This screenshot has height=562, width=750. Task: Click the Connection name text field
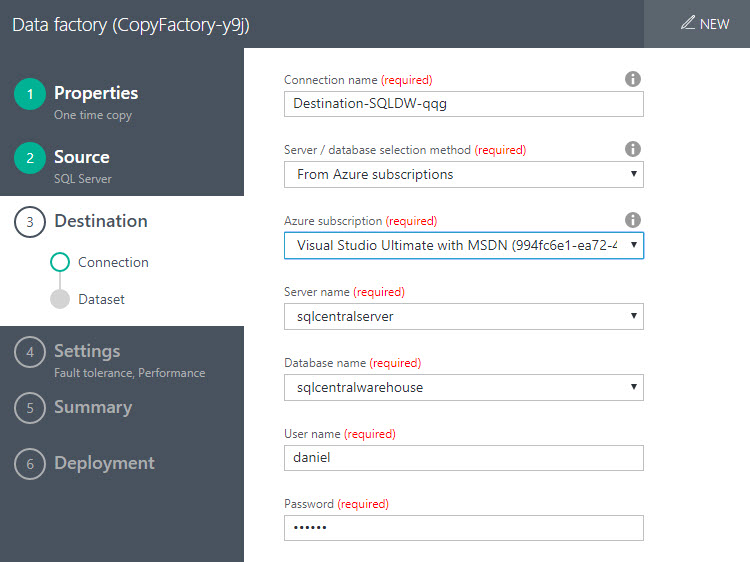[x=463, y=104]
